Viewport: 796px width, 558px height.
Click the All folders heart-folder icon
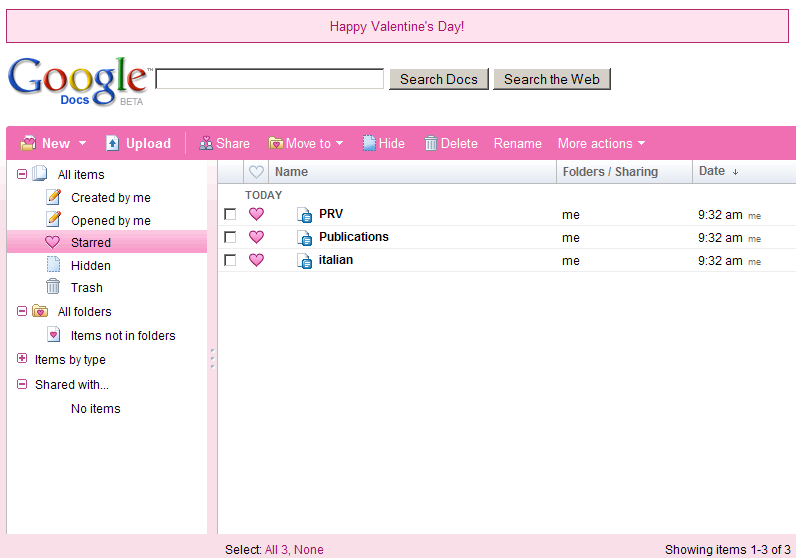pos(40,311)
